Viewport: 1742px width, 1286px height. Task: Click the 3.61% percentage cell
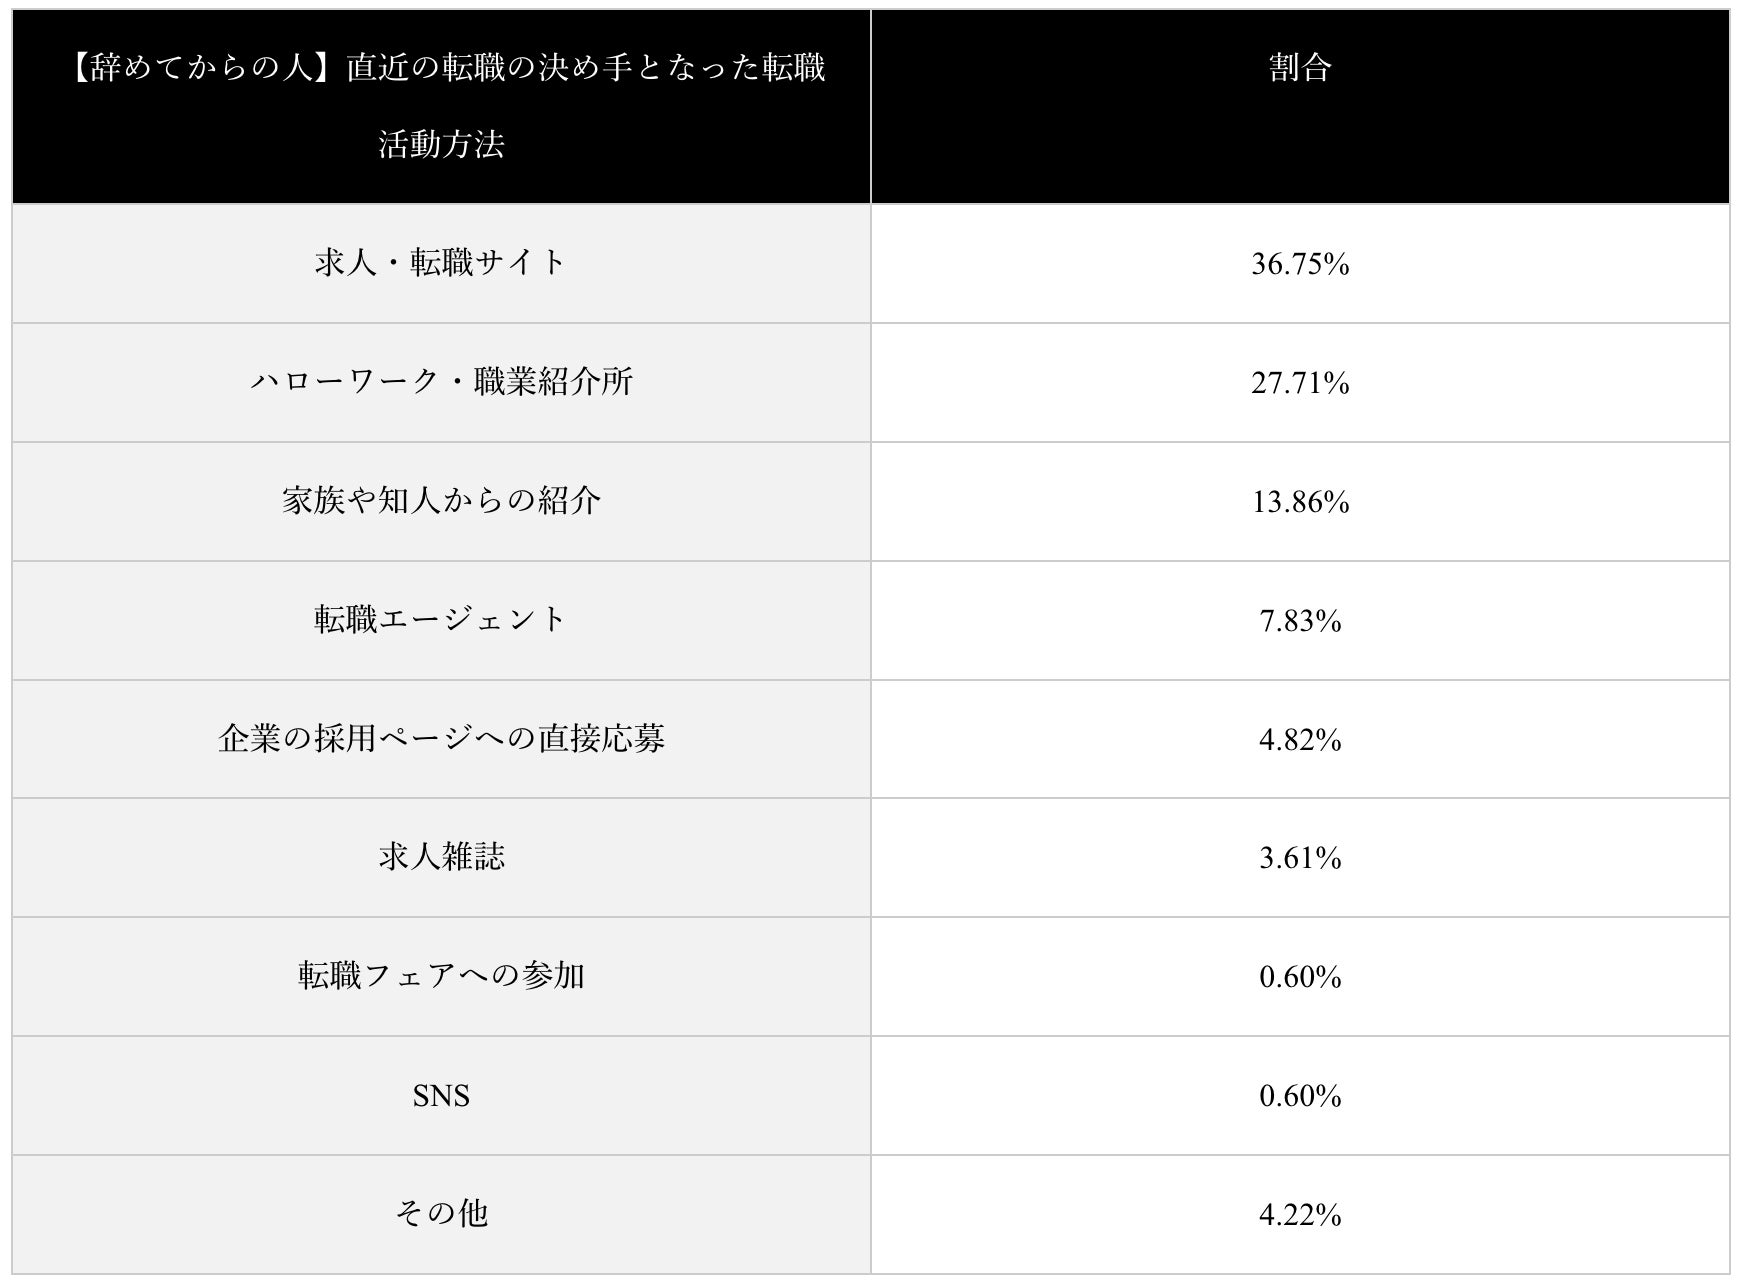pyautogui.click(x=1299, y=858)
